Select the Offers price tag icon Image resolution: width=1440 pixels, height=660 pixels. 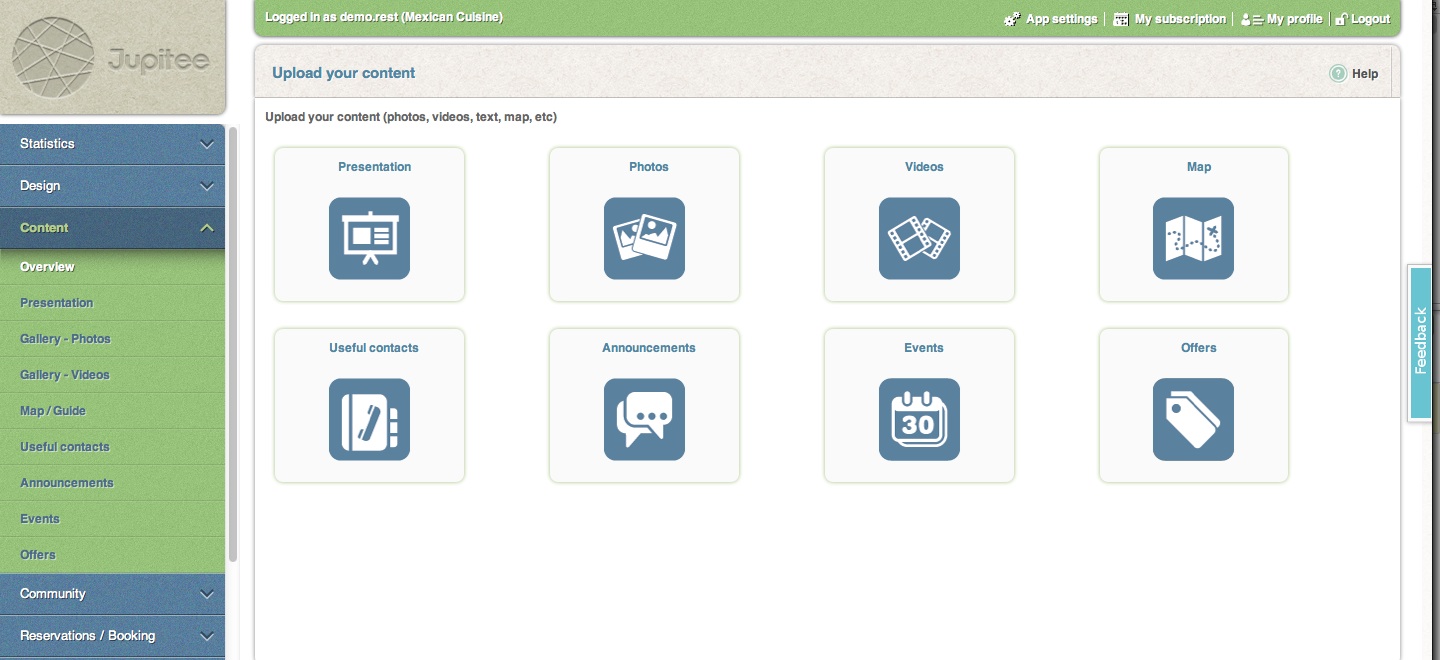click(1193, 419)
